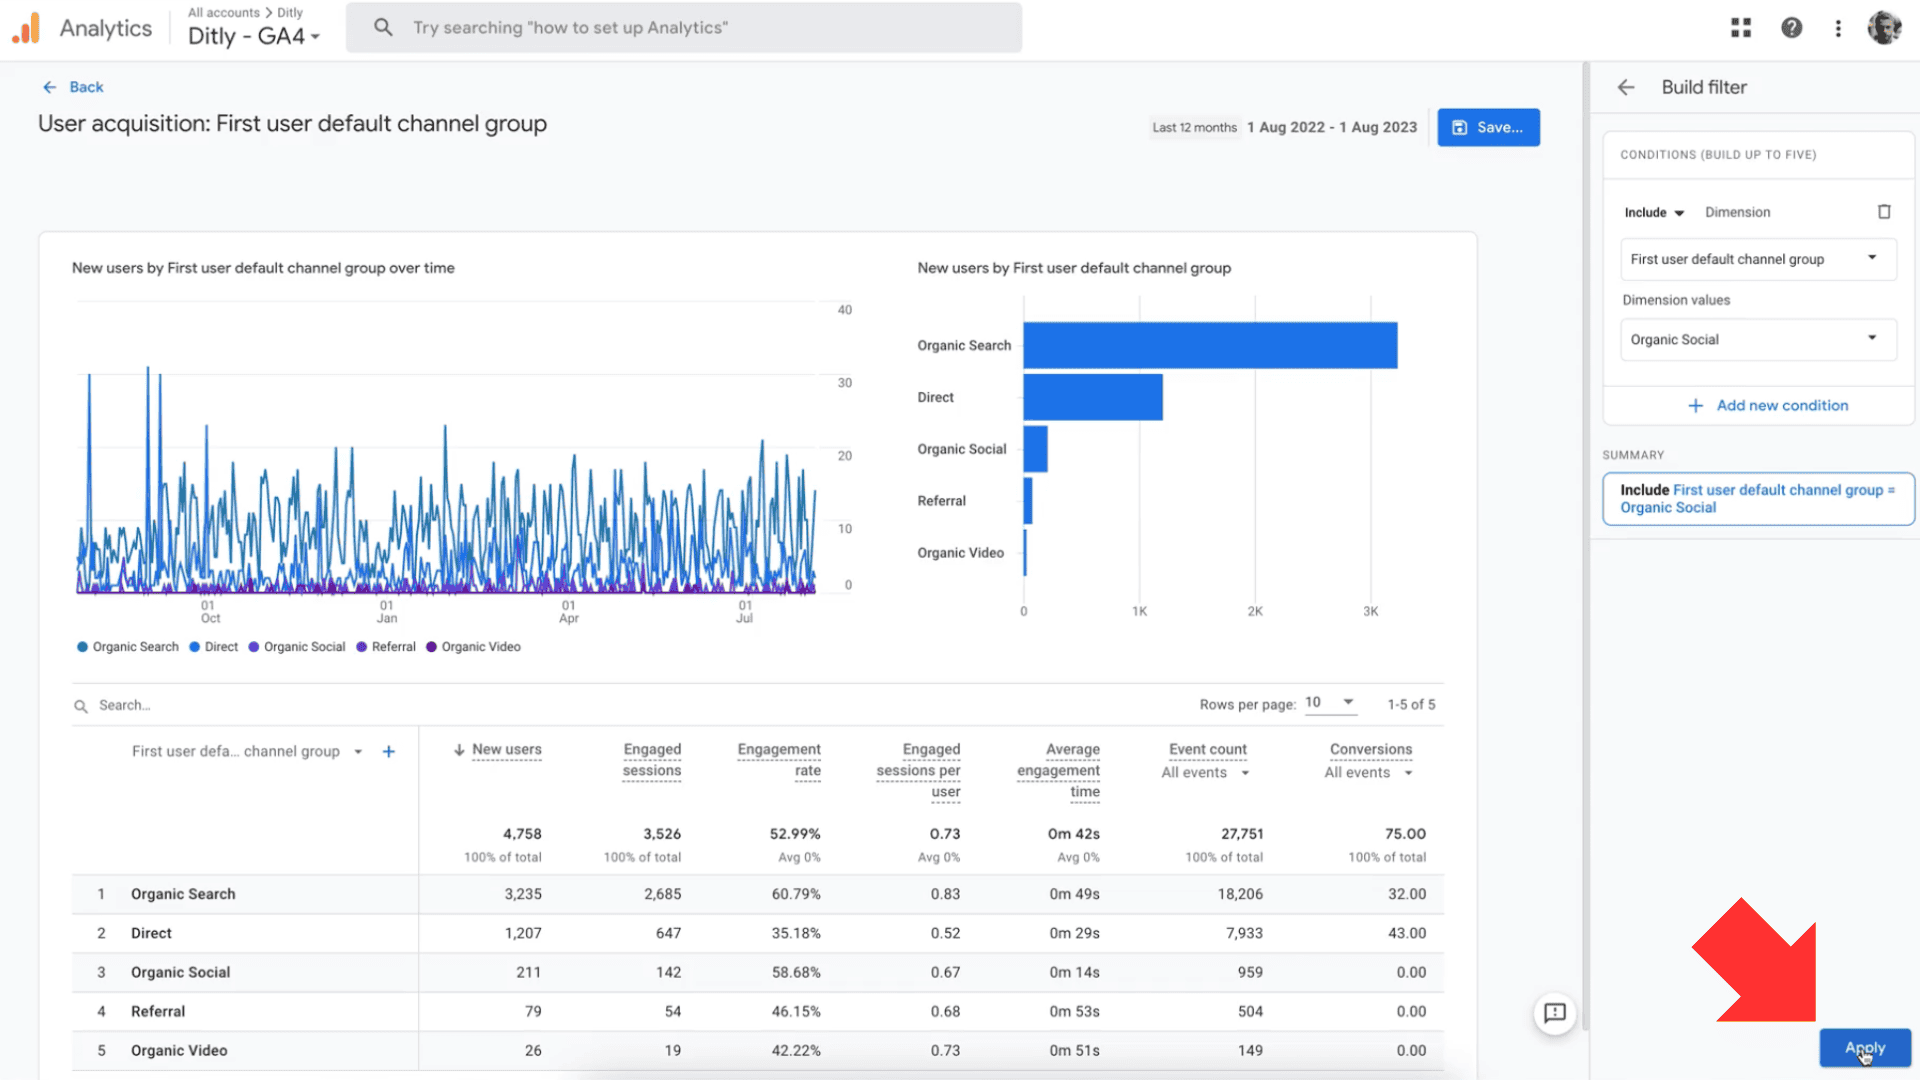Viewport: 1920px width, 1080px height.
Task: Open the feedback chat bubble icon
Action: tap(1555, 1013)
